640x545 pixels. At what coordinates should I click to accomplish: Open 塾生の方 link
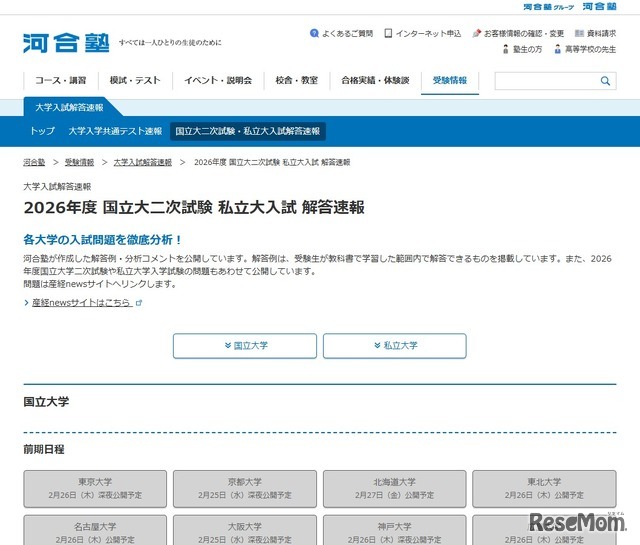click(527, 49)
